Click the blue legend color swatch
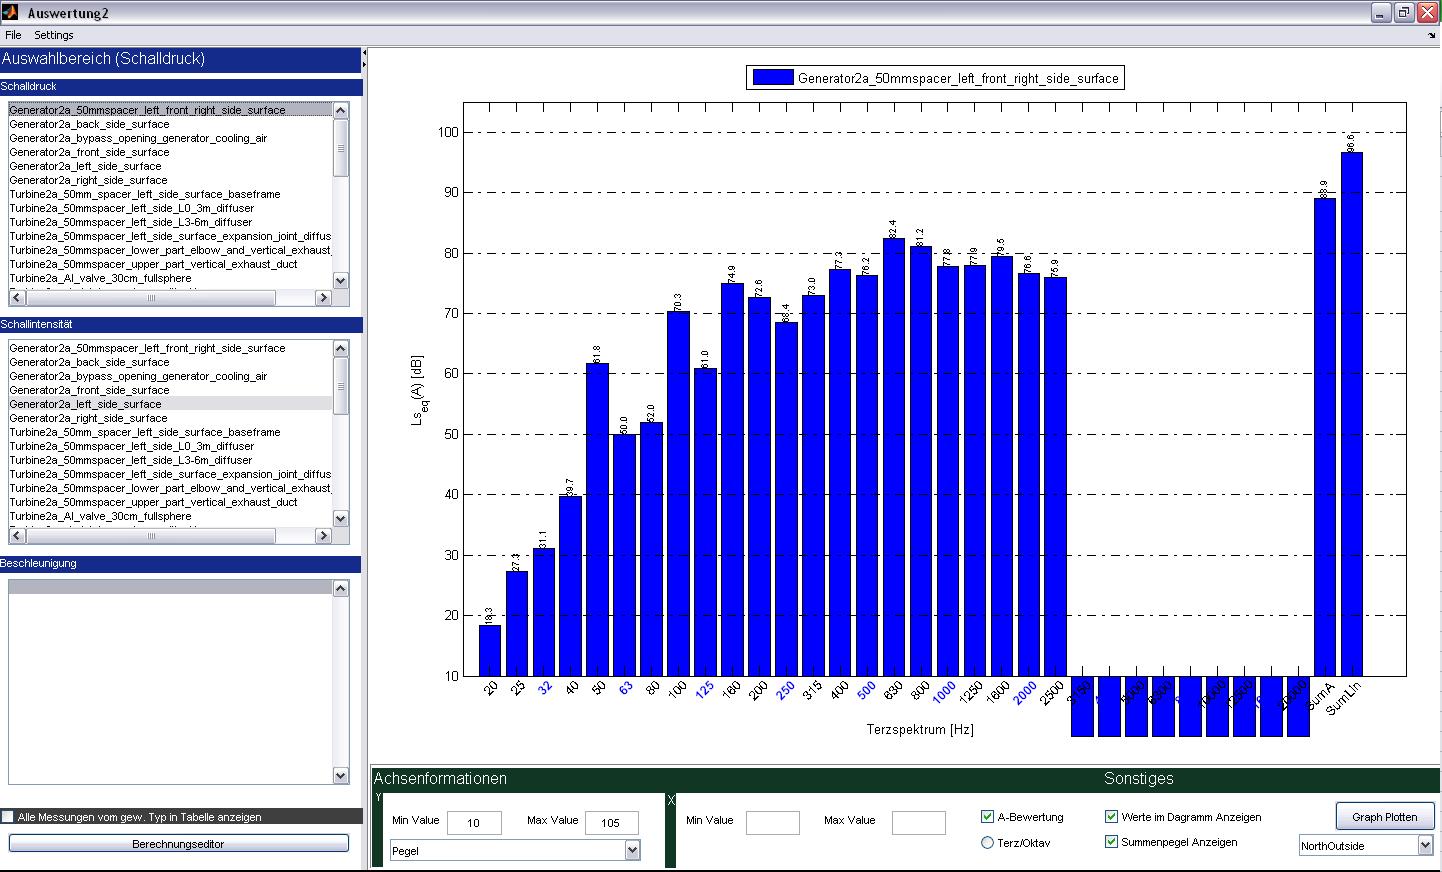1442x872 pixels. click(x=772, y=78)
